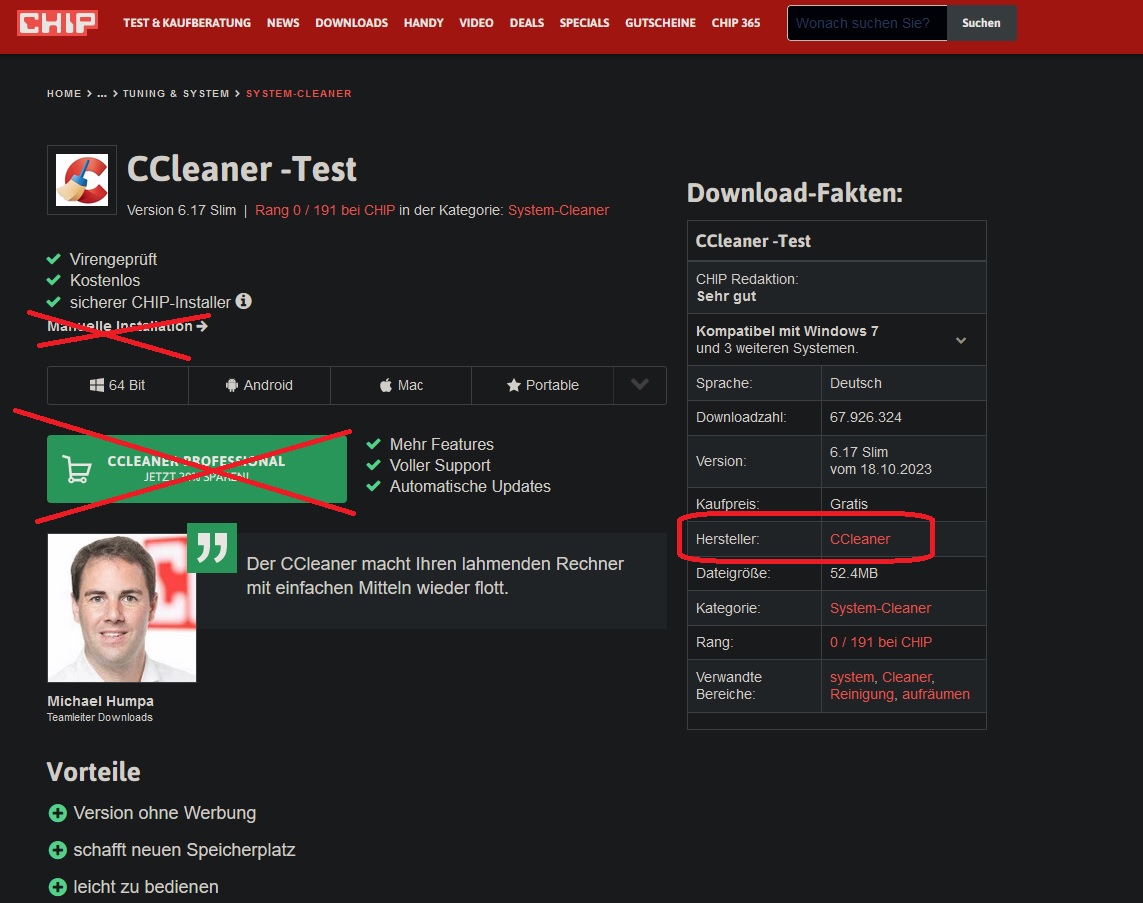Click the star icon in Portable button
Screen dimensions: 1143x903
click(514, 385)
